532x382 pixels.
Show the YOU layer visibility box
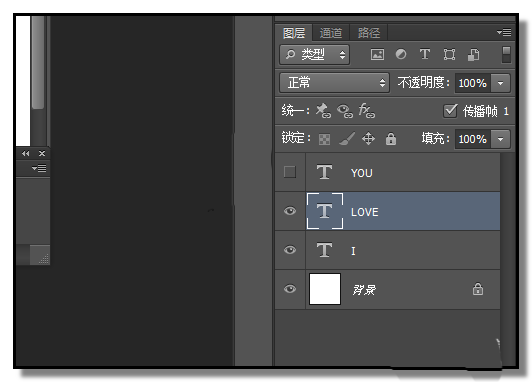290,172
